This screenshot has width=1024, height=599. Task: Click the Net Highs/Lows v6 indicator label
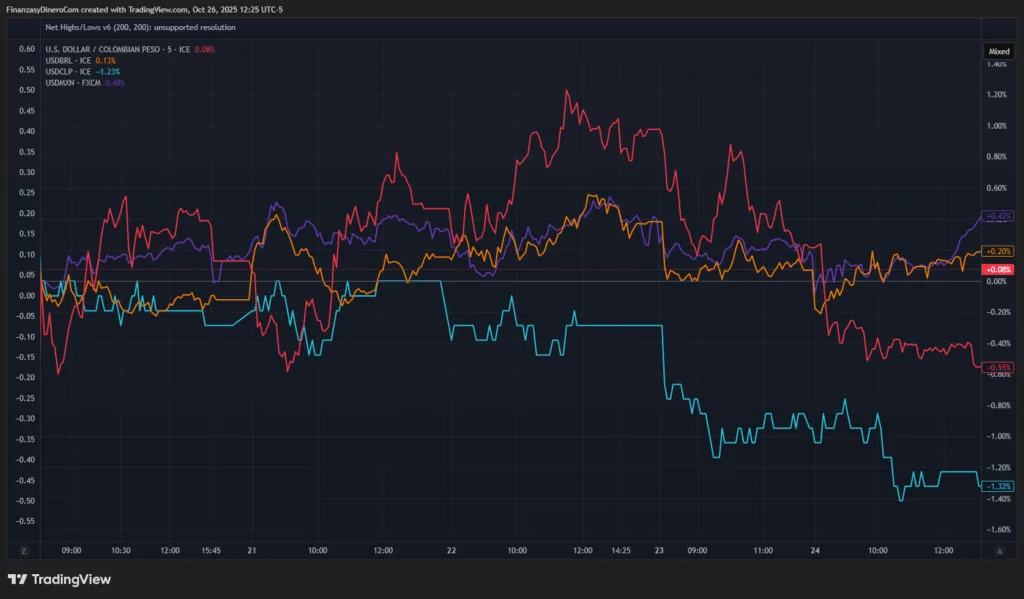point(140,27)
